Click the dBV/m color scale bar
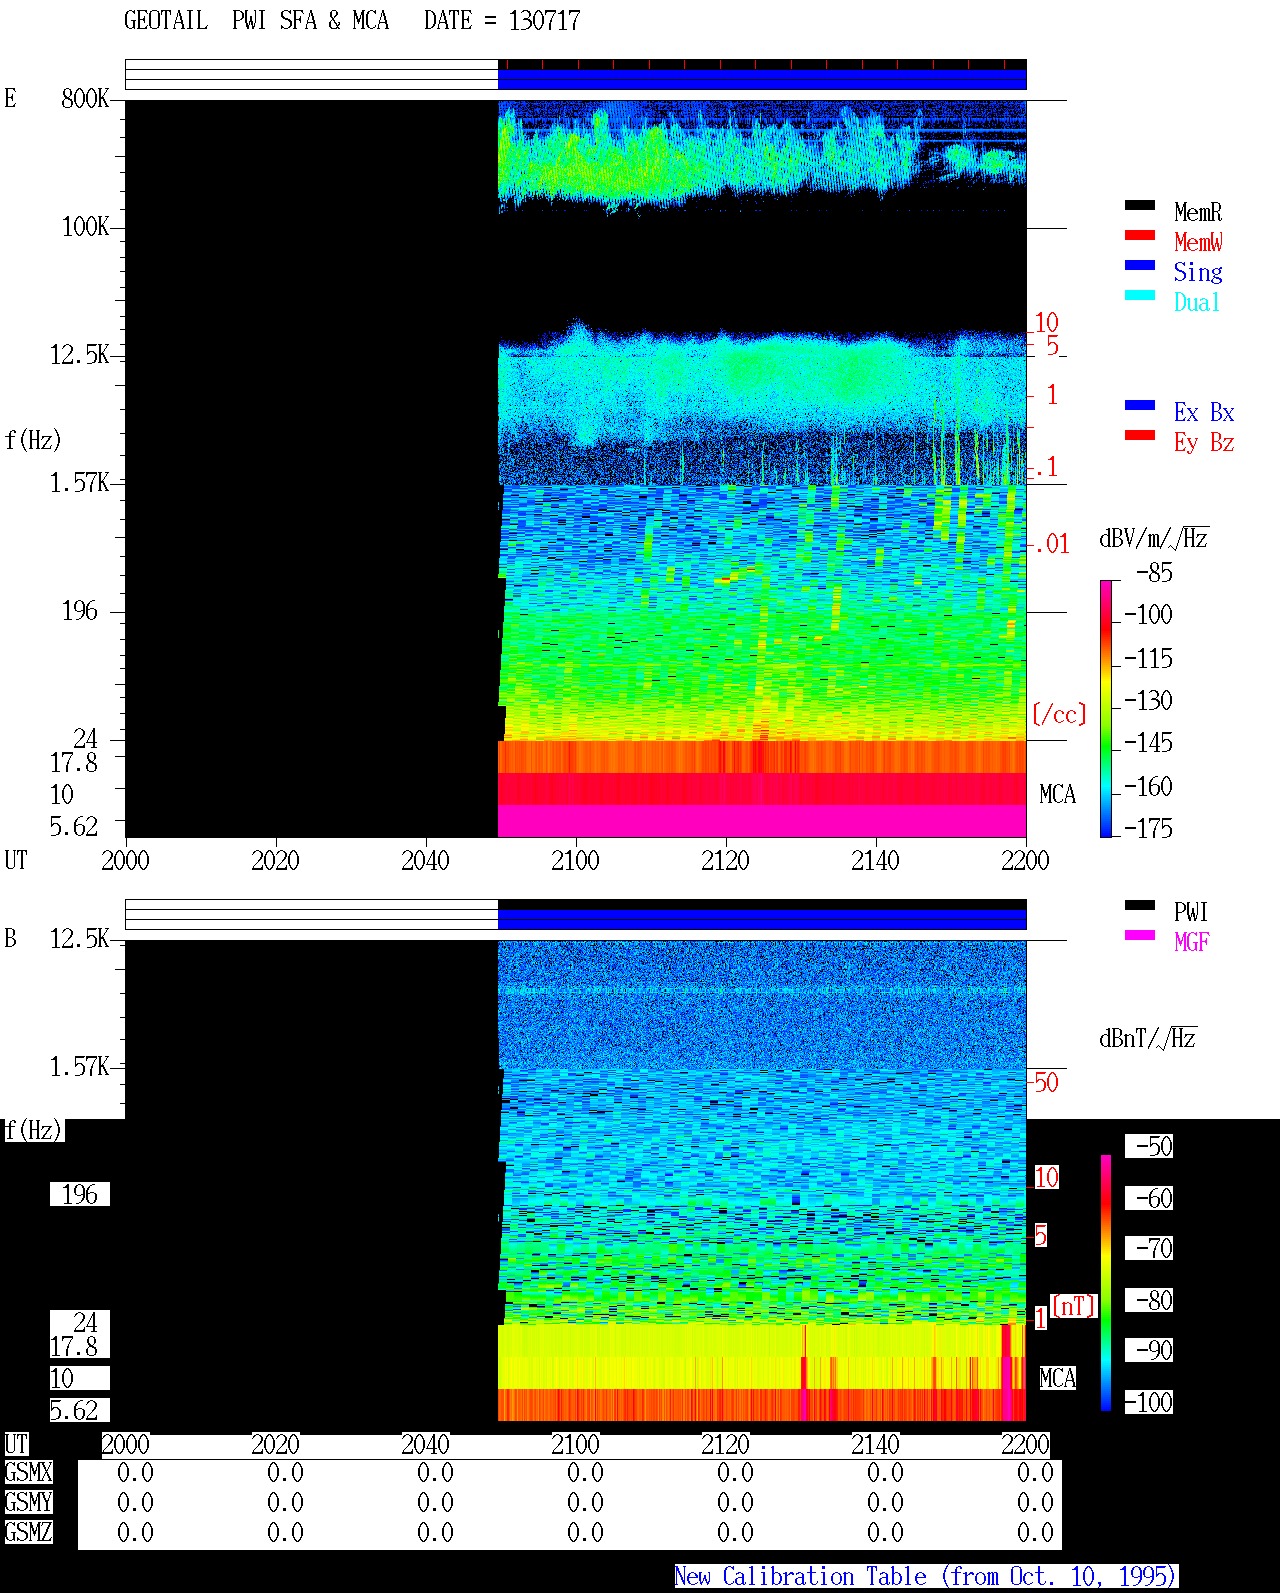The height and width of the screenshot is (1593, 1280). tap(1106, 708)
